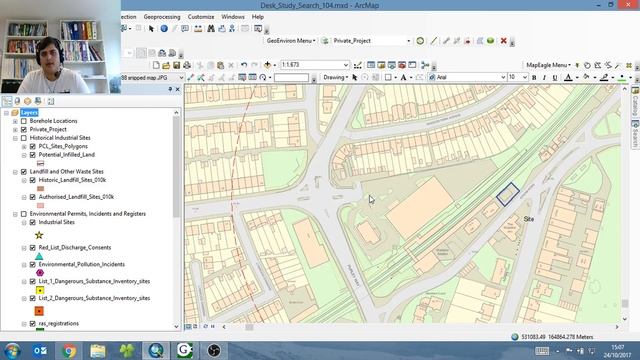Screen dimensions: 640x360
Task: Open the Catalog window toolbar icon
Action: click(x=381, y=65)
